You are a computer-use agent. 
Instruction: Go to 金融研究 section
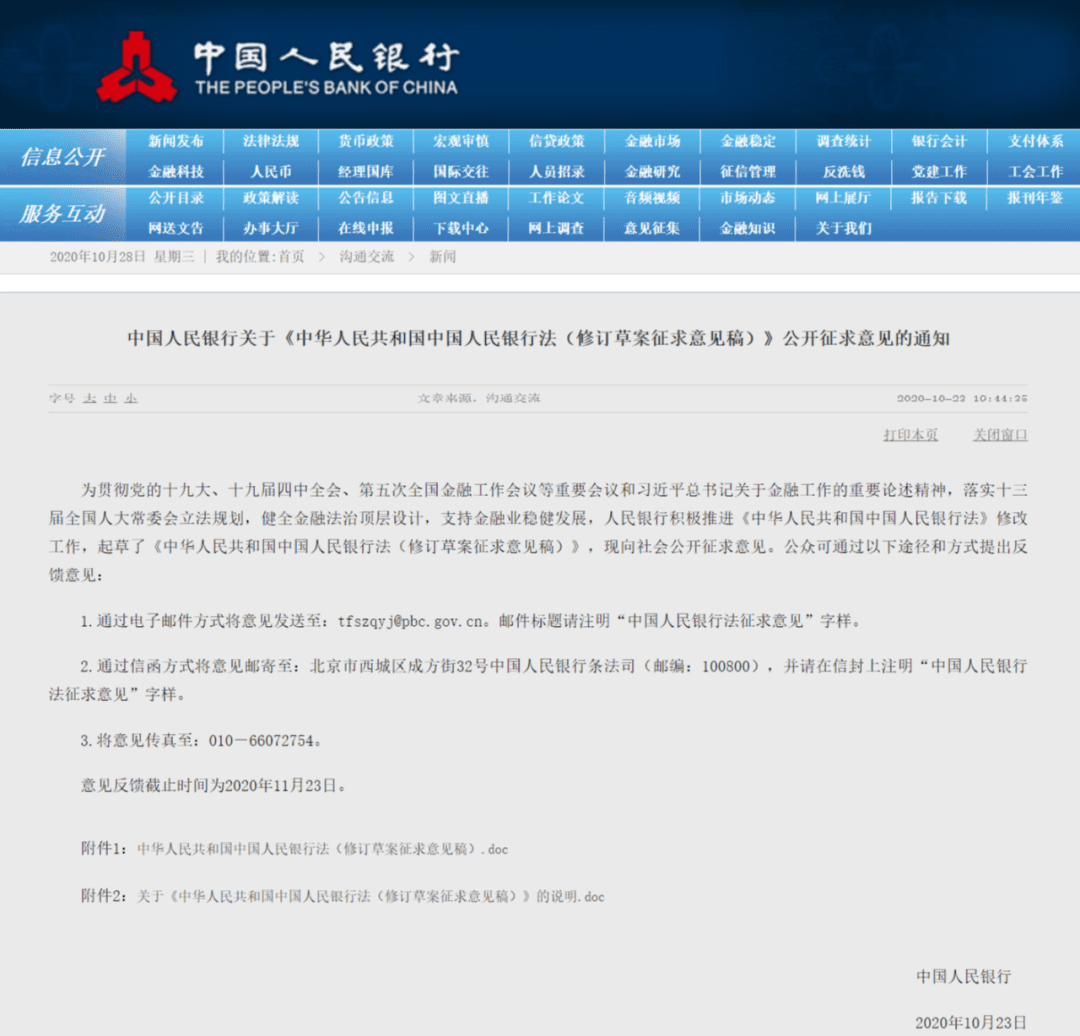tap(652, 172)
